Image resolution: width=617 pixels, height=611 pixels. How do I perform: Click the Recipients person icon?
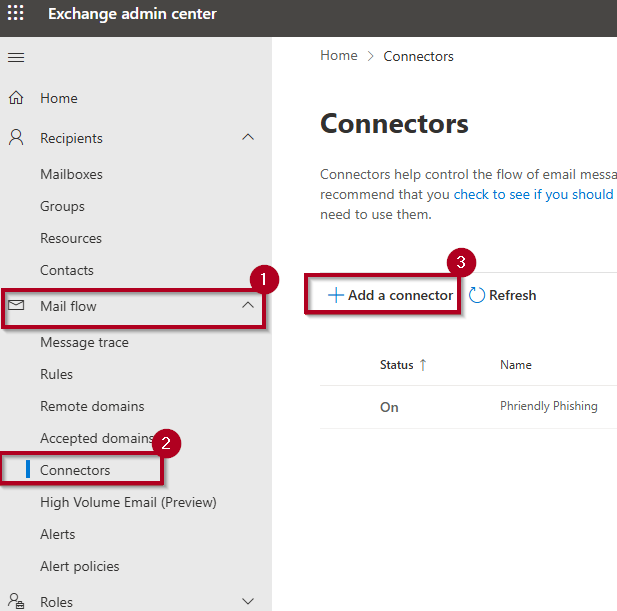pyautogui.click(x=16, y=138)
